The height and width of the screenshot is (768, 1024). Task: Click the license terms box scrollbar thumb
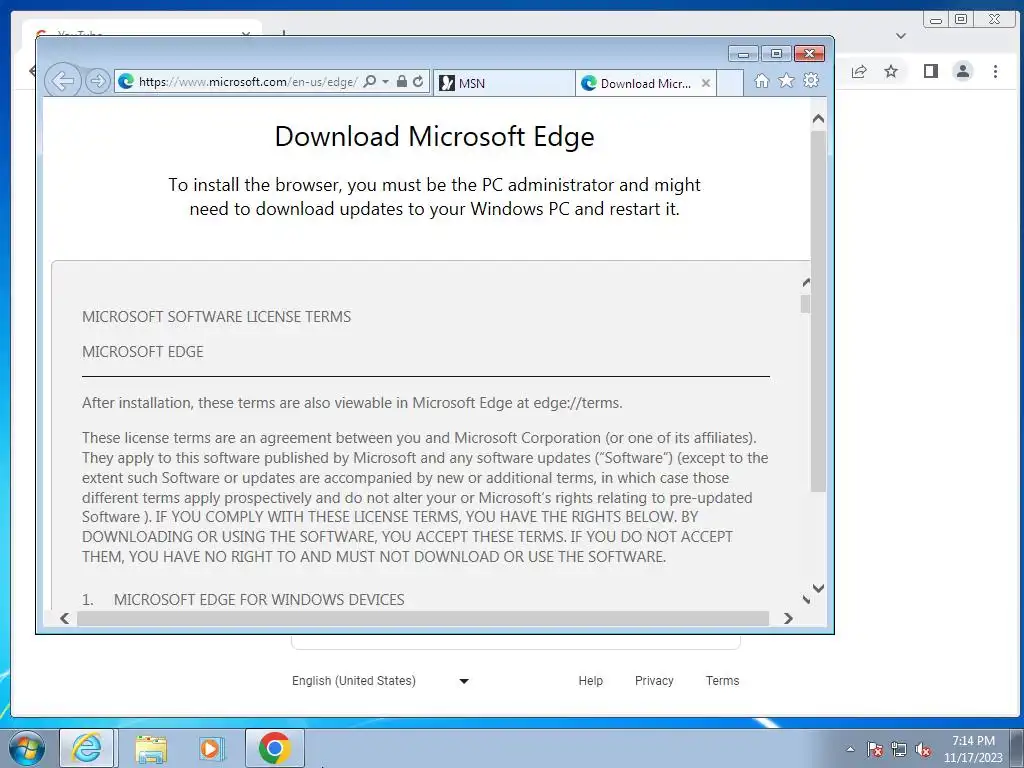tap(806, 304)
